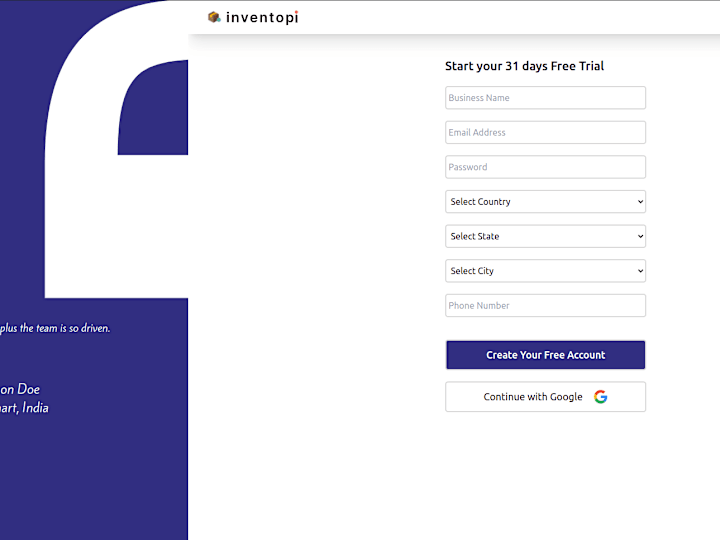The height and width of the screenshot is (540, 720).
Task: Click the 31 days Free Trial heading
Action: click(524, 66)
